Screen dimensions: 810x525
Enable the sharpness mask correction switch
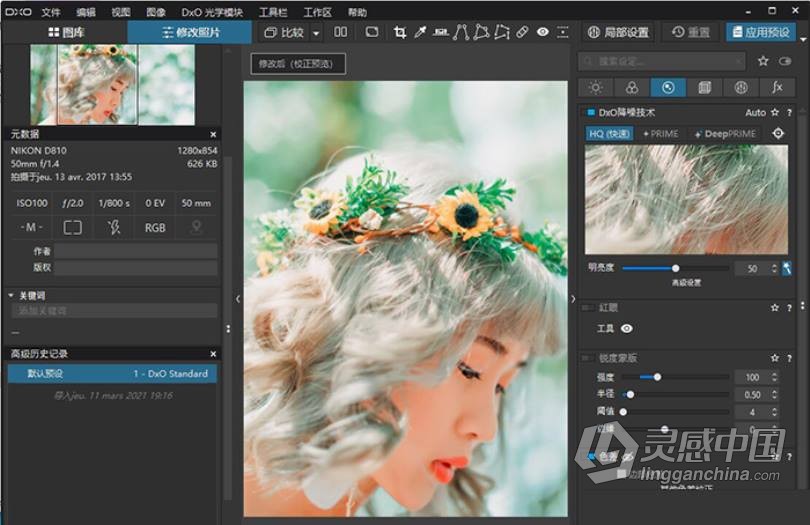click(588, 358)
